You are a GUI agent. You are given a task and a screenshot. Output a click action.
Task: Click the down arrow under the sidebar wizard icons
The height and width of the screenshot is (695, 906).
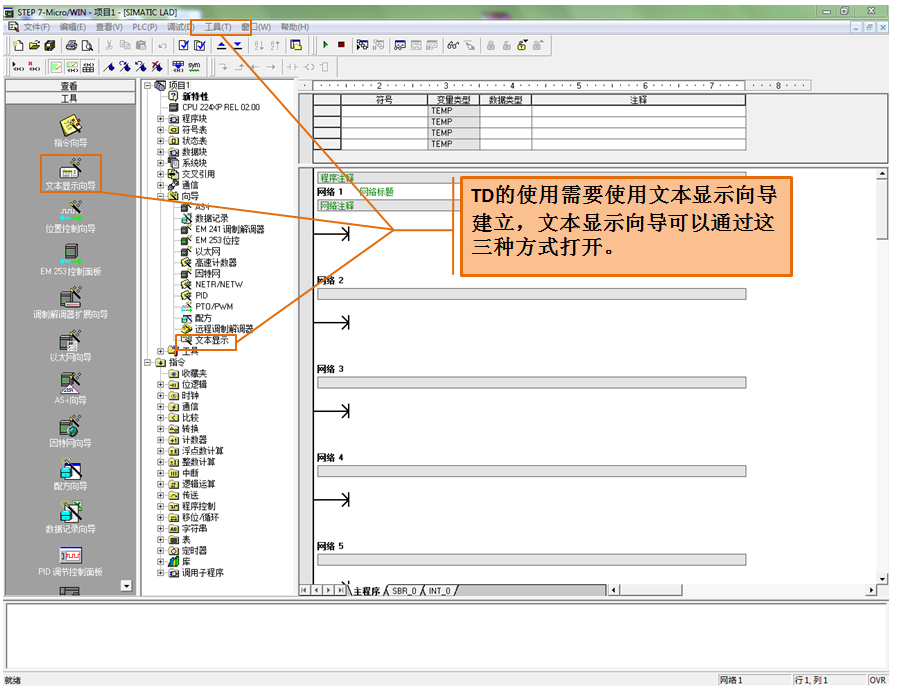tap(126, 586)
